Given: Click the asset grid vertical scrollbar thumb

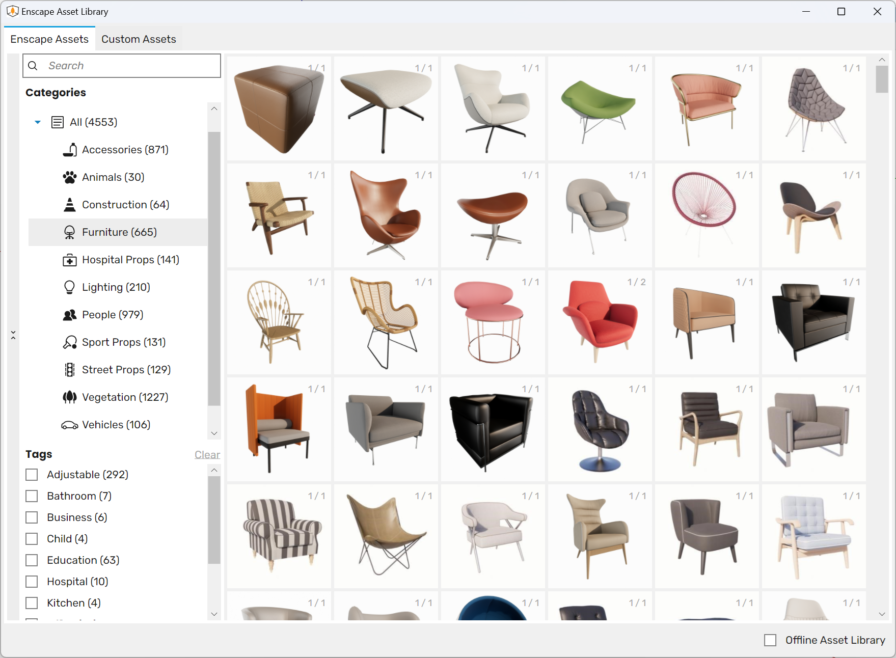Looking at the screenshot, I should (881, 79).
